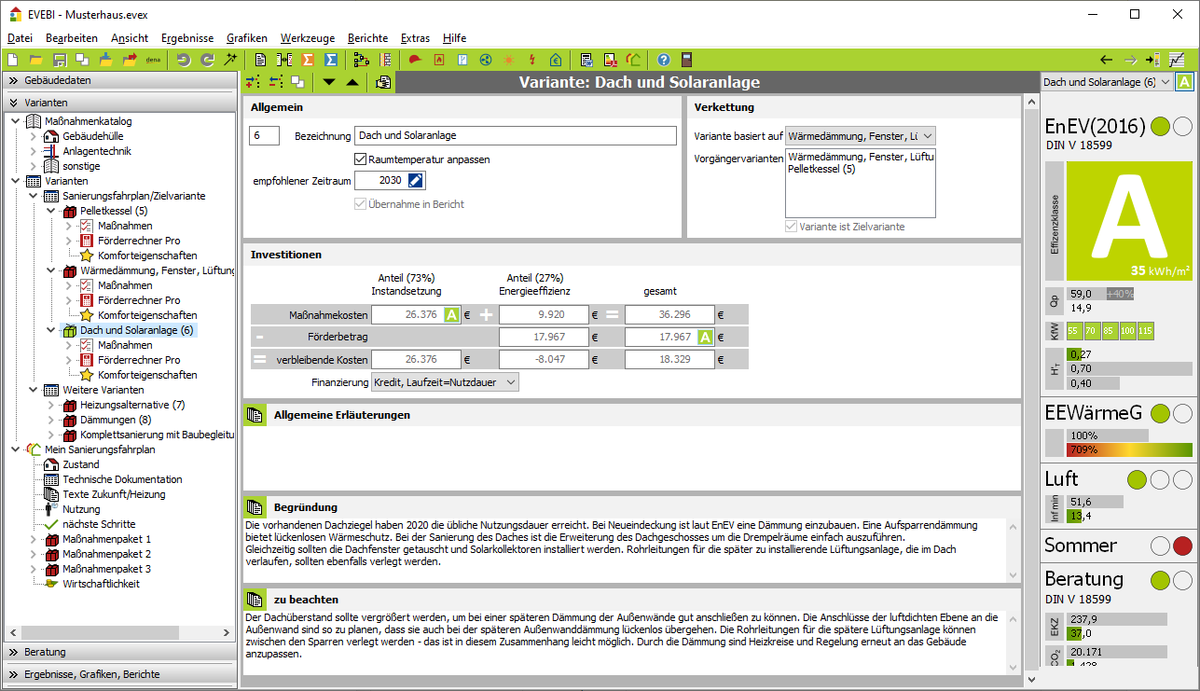Screen dimensions: 1200x691
Task: Click the red circle next to Sommer
Action: [1182, 546]
